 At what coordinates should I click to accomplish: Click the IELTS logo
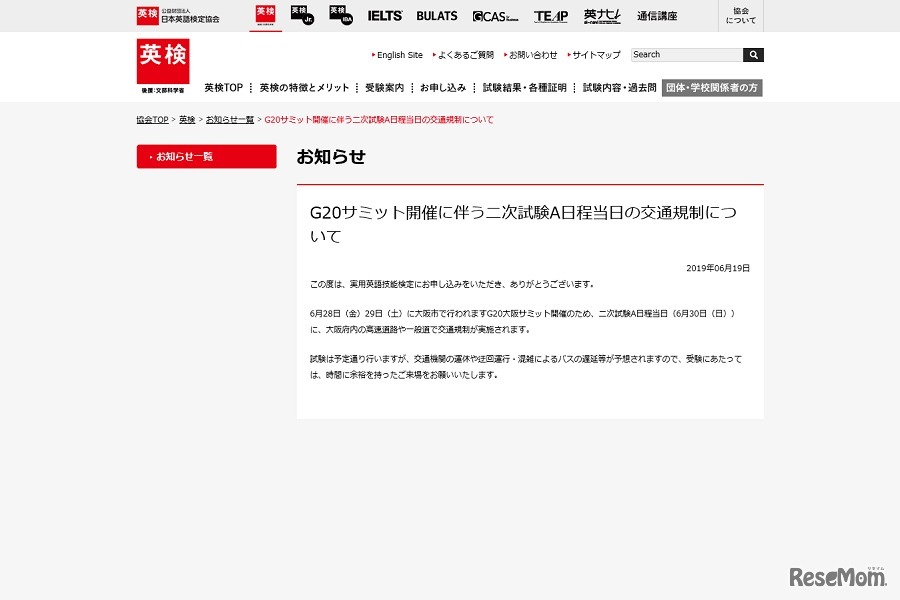(x=387, y=16)
